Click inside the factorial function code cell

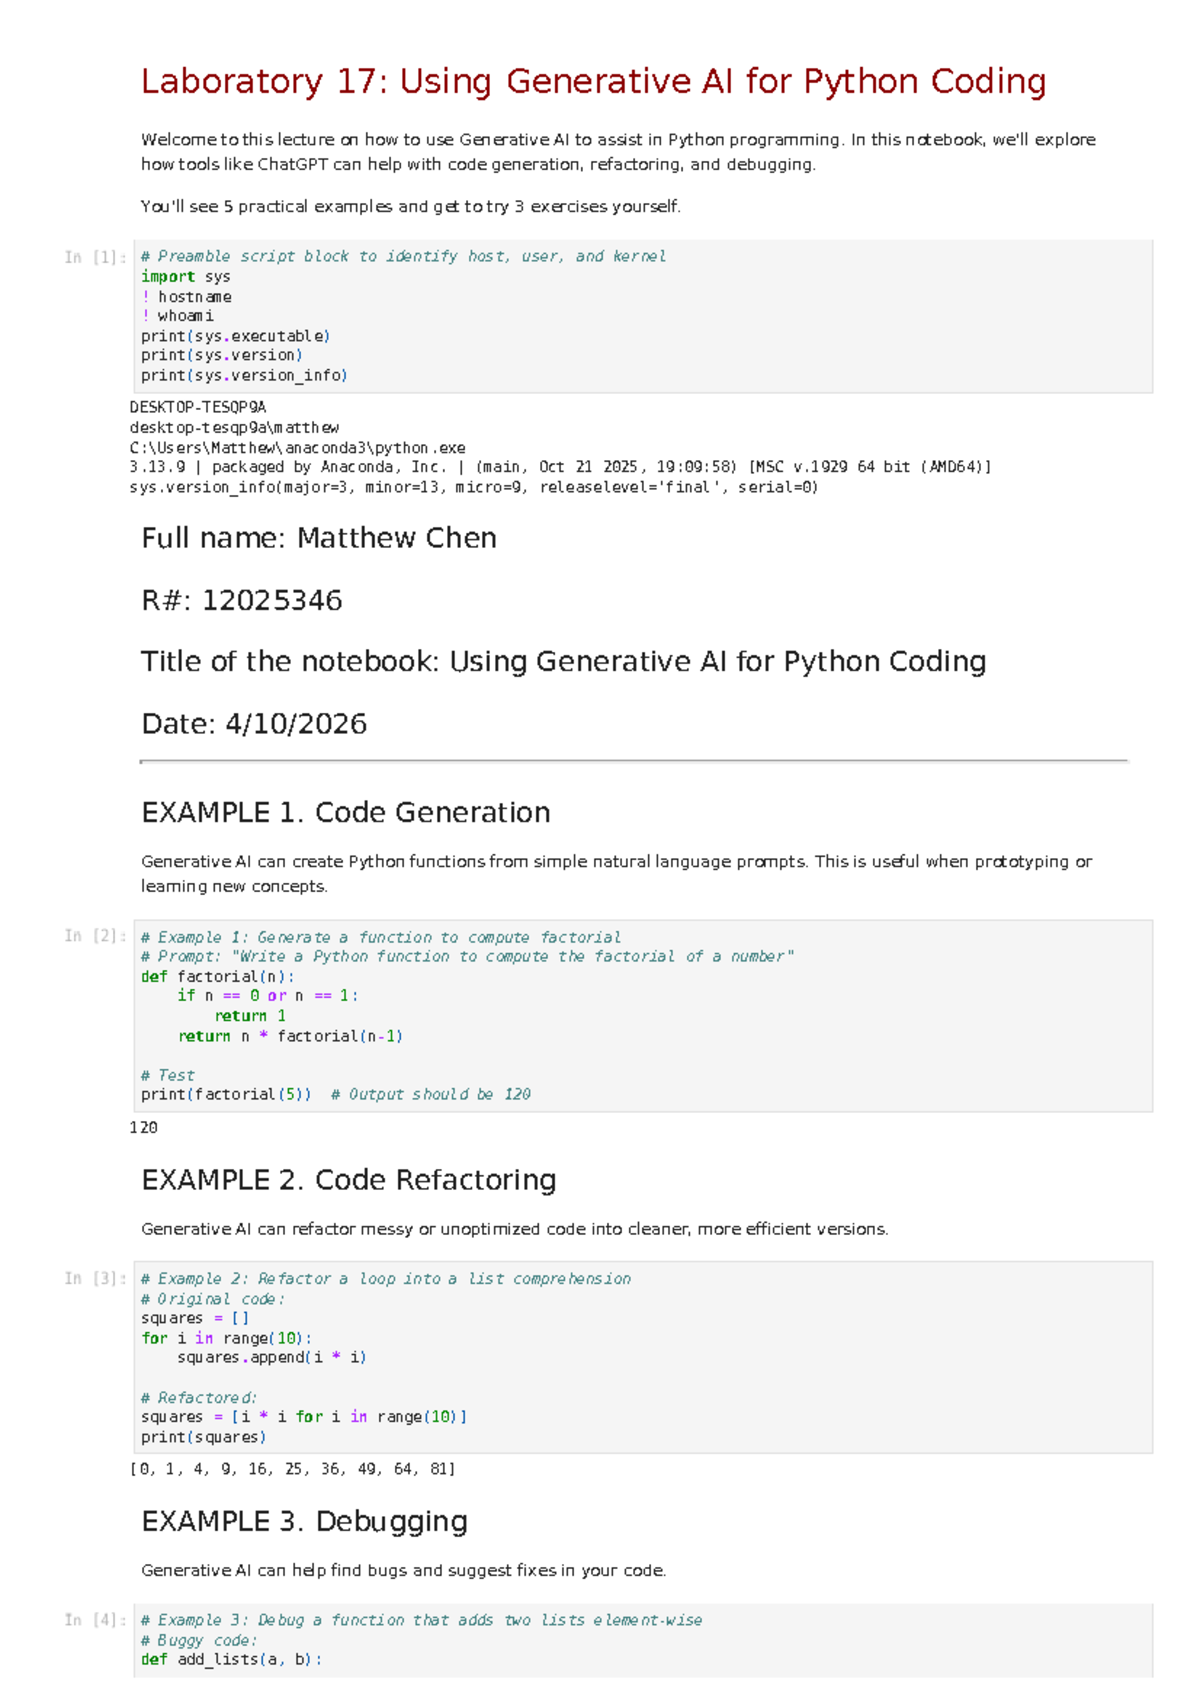[642, 1015]
